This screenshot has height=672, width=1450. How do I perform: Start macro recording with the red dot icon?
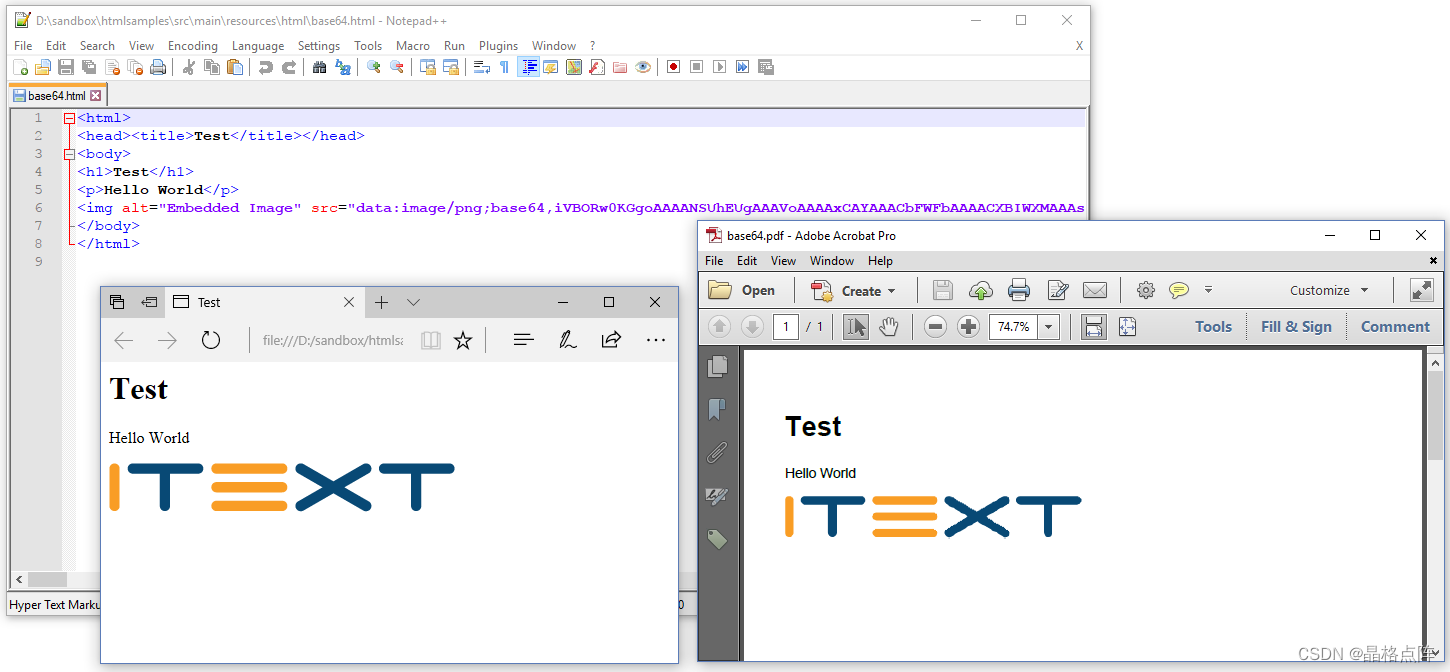coord(673,67)
